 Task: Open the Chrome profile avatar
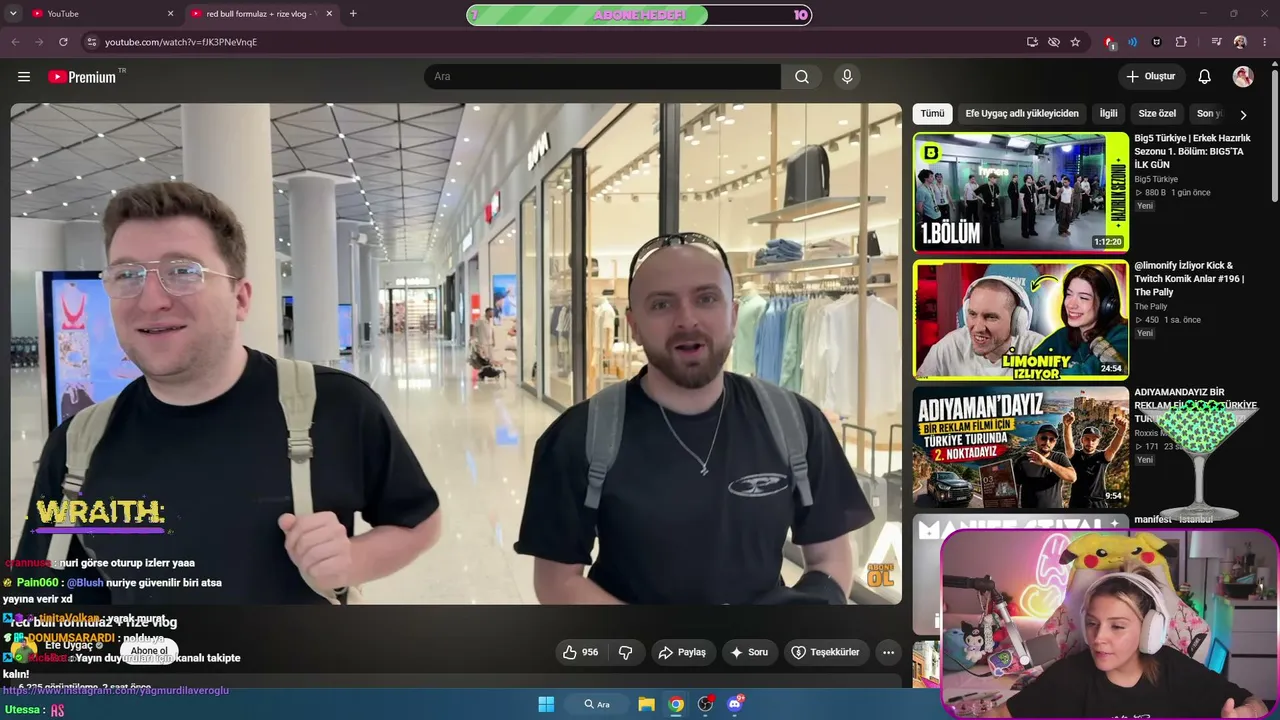(x=1240, y=42)
